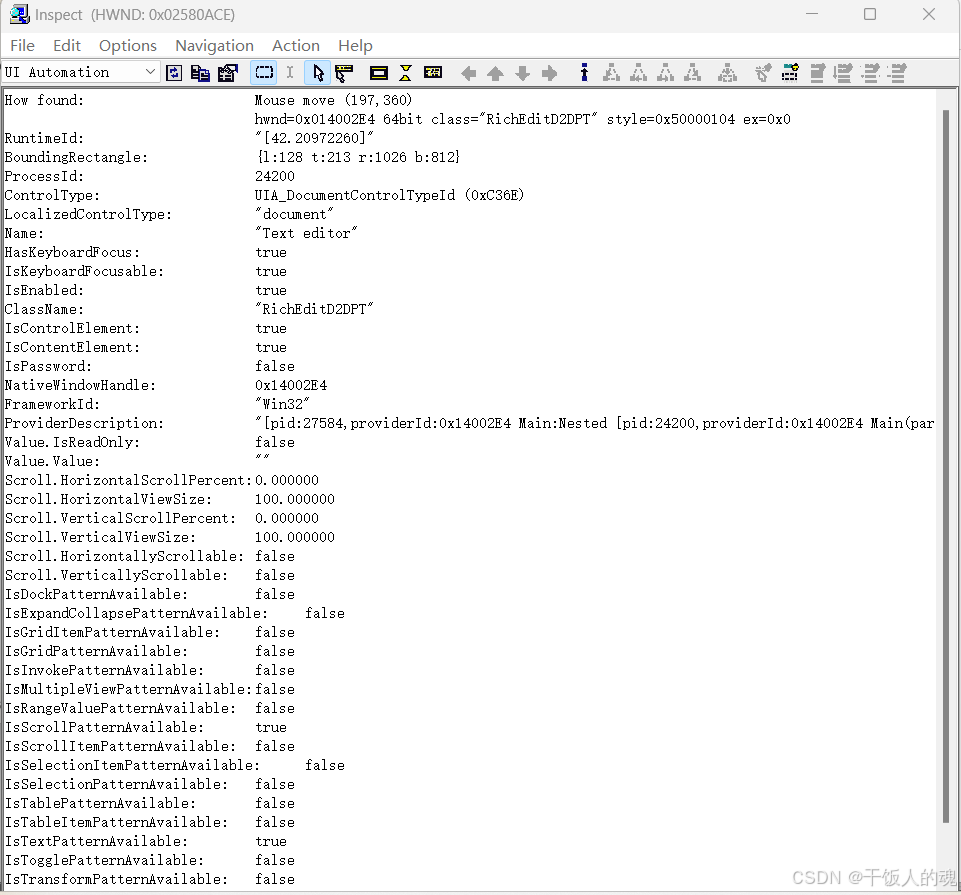Click the left navigate-to-previous-sibling arrow
This screenshot has height=895, width=961.
click(470, 72)
